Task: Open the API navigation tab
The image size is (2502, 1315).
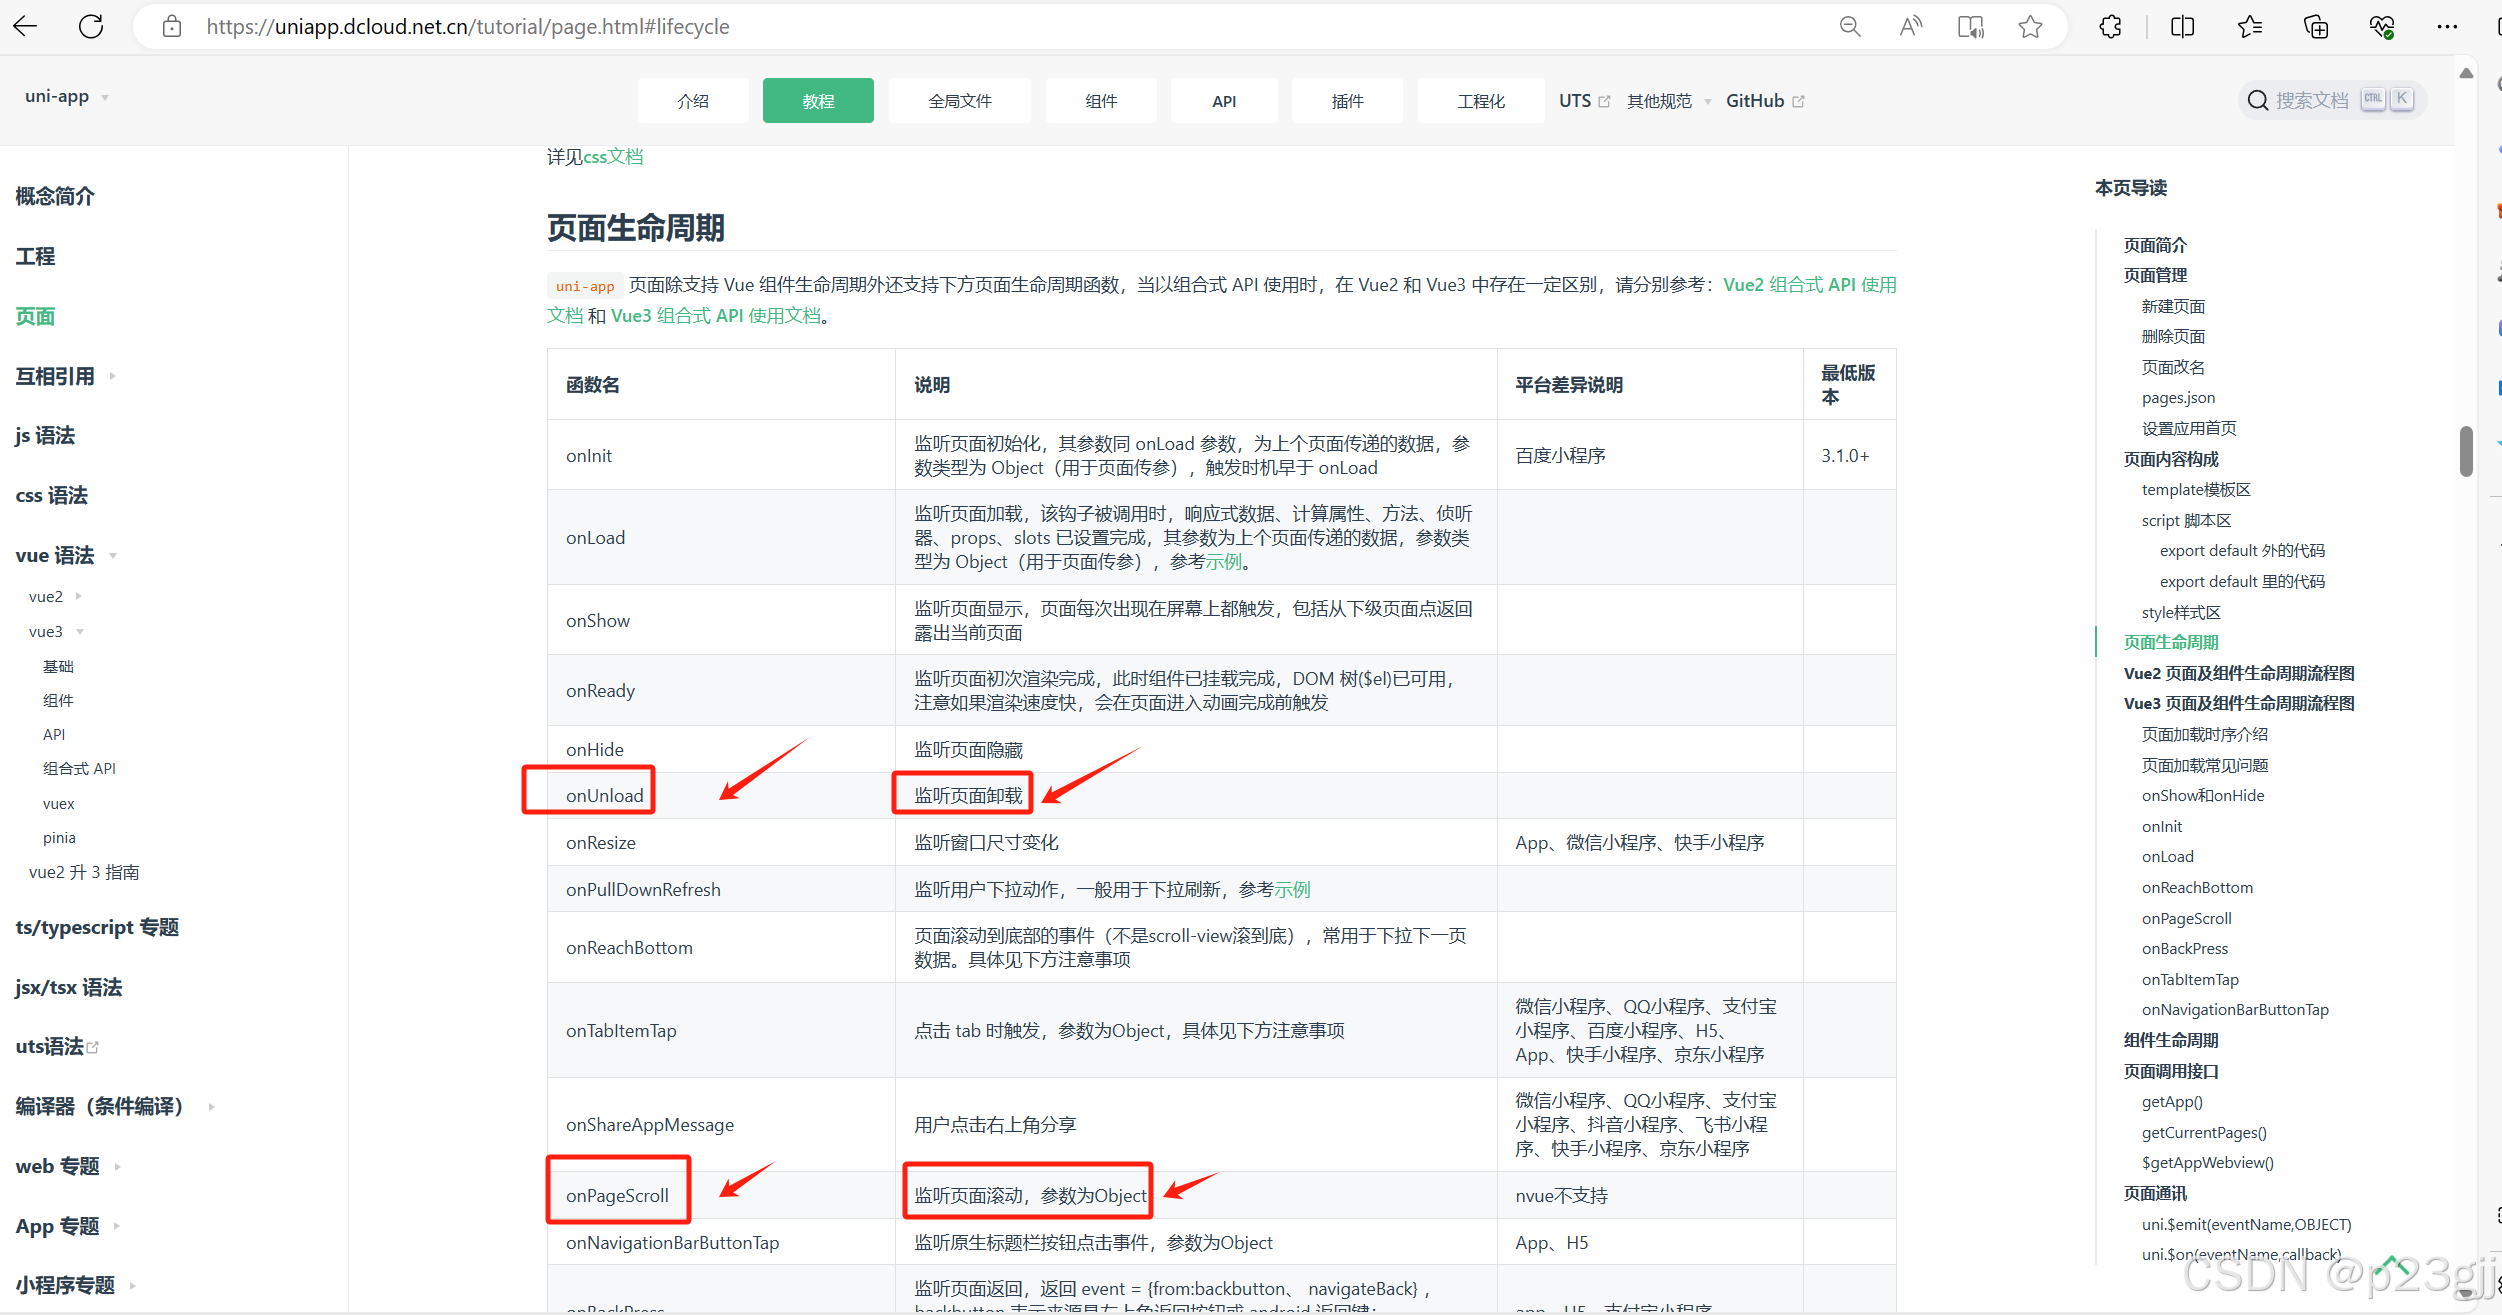Action: click(1223, 101)
